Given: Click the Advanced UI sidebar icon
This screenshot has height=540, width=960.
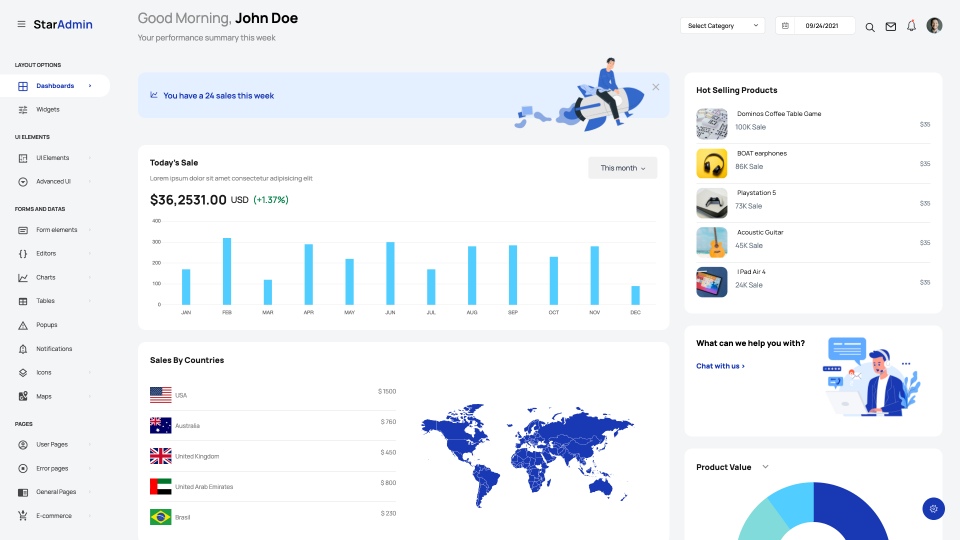Looking at the screenshot, I should [x=23, y=182].
